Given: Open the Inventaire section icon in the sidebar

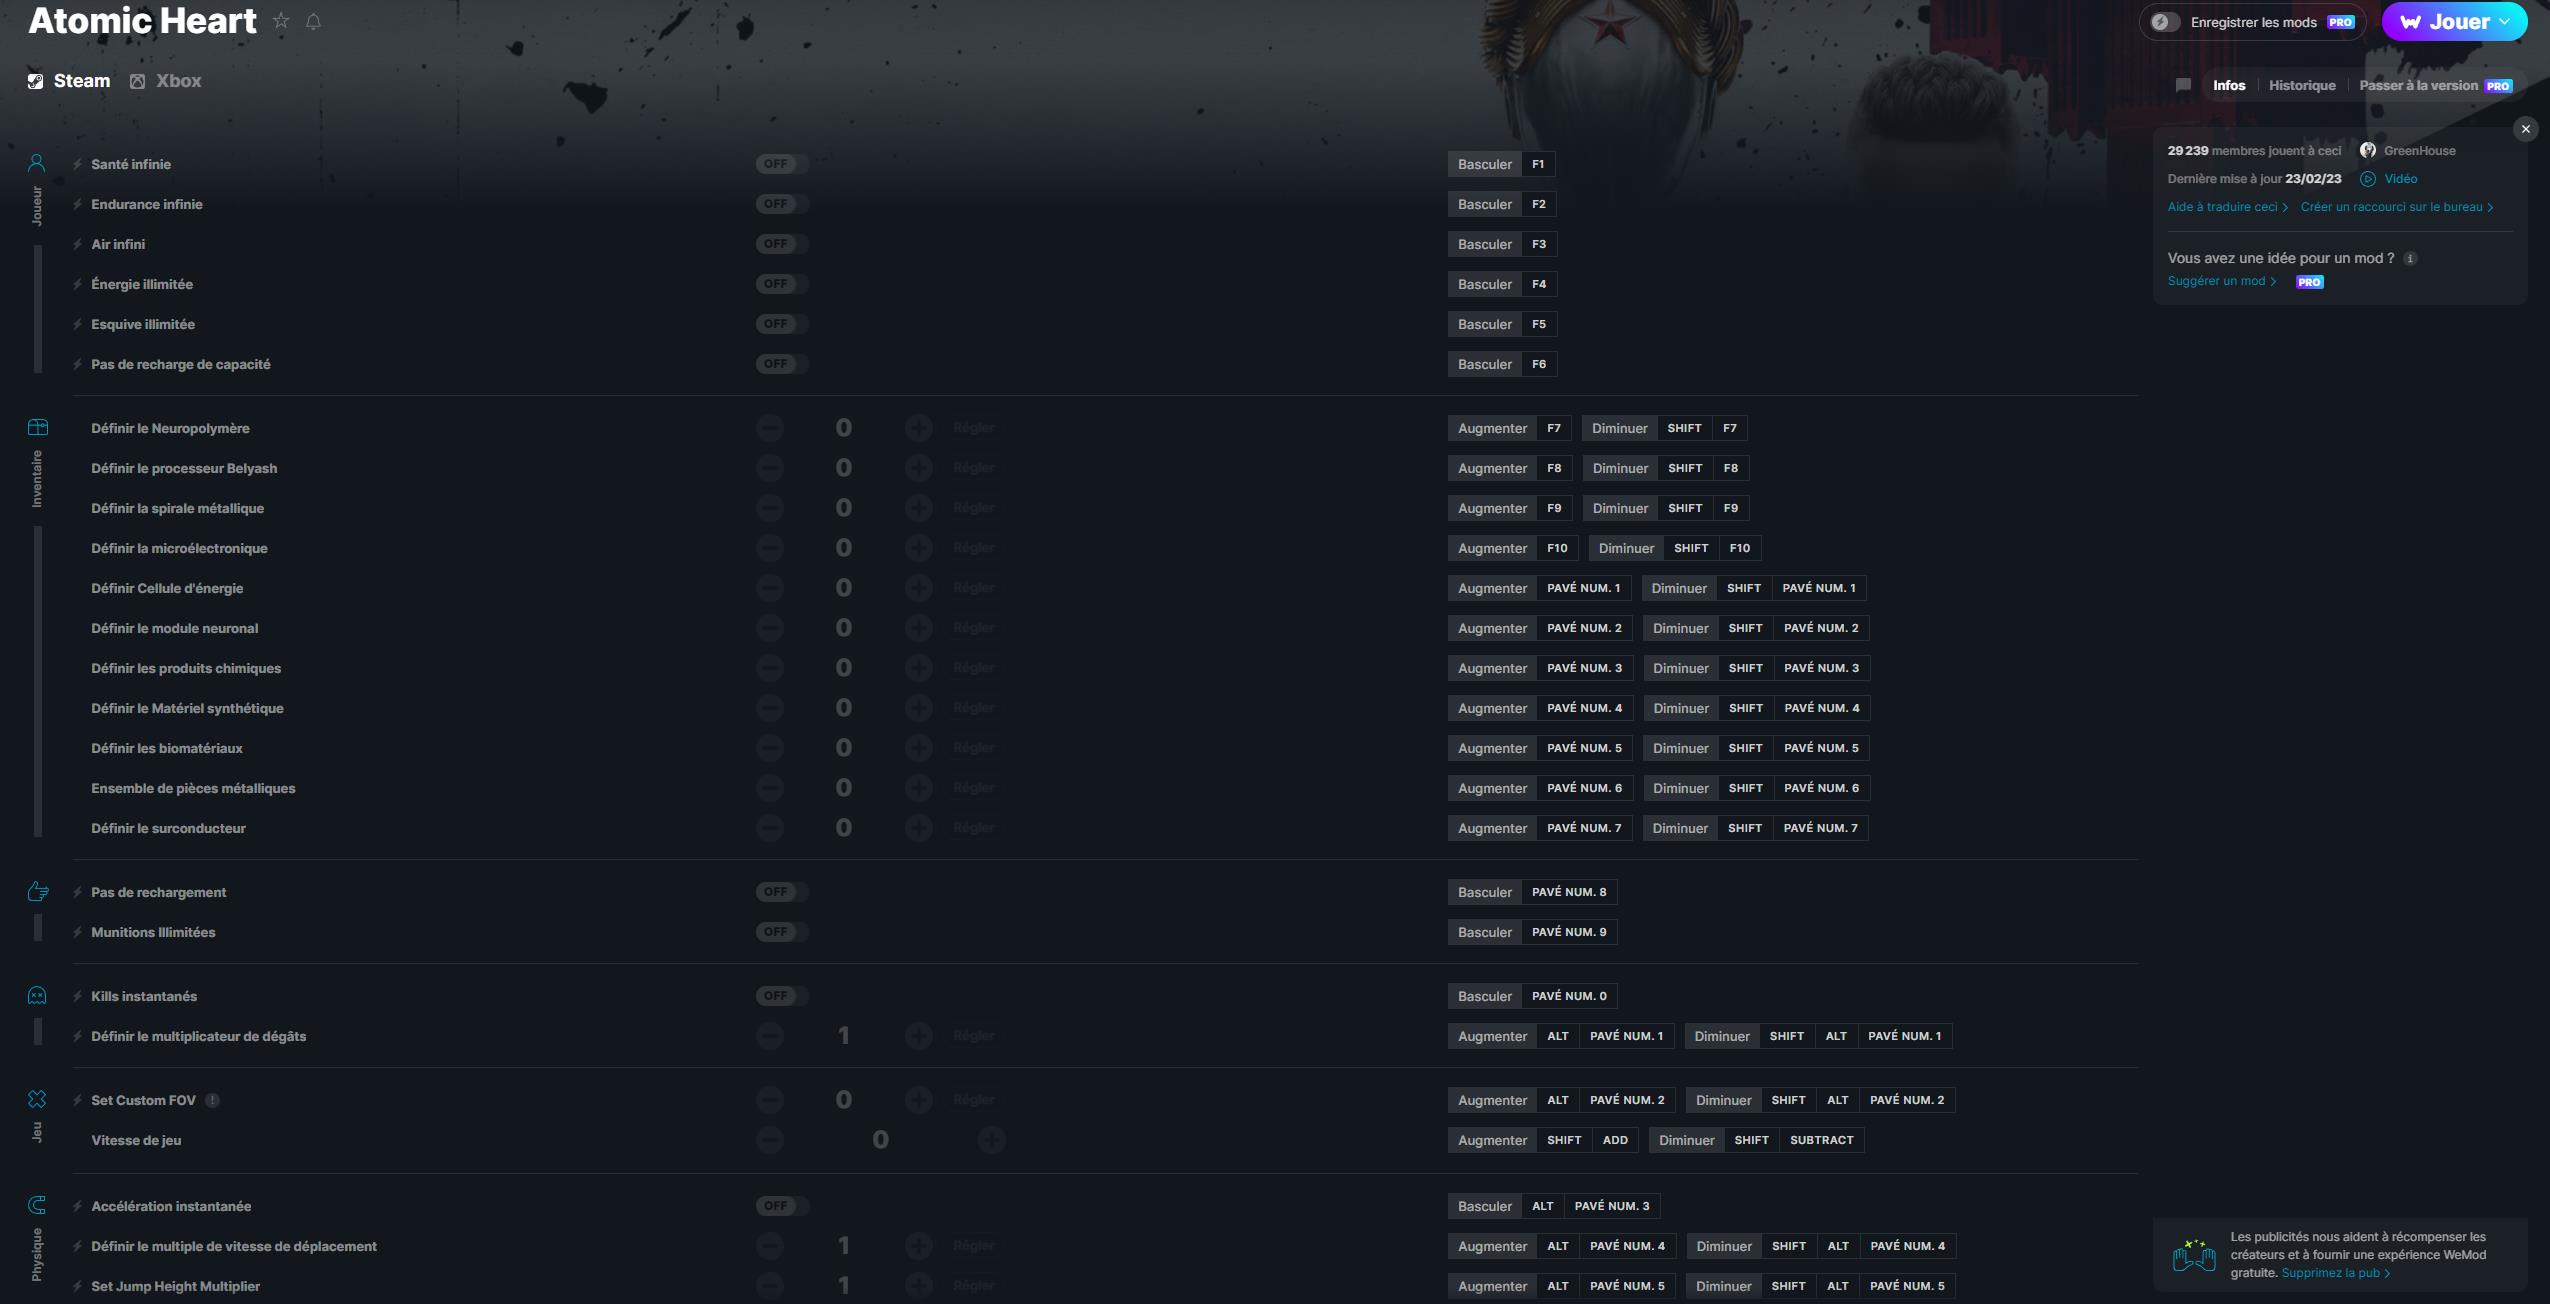Looking at the screenshot, I should pyautogui.click(x=37, y=426).
